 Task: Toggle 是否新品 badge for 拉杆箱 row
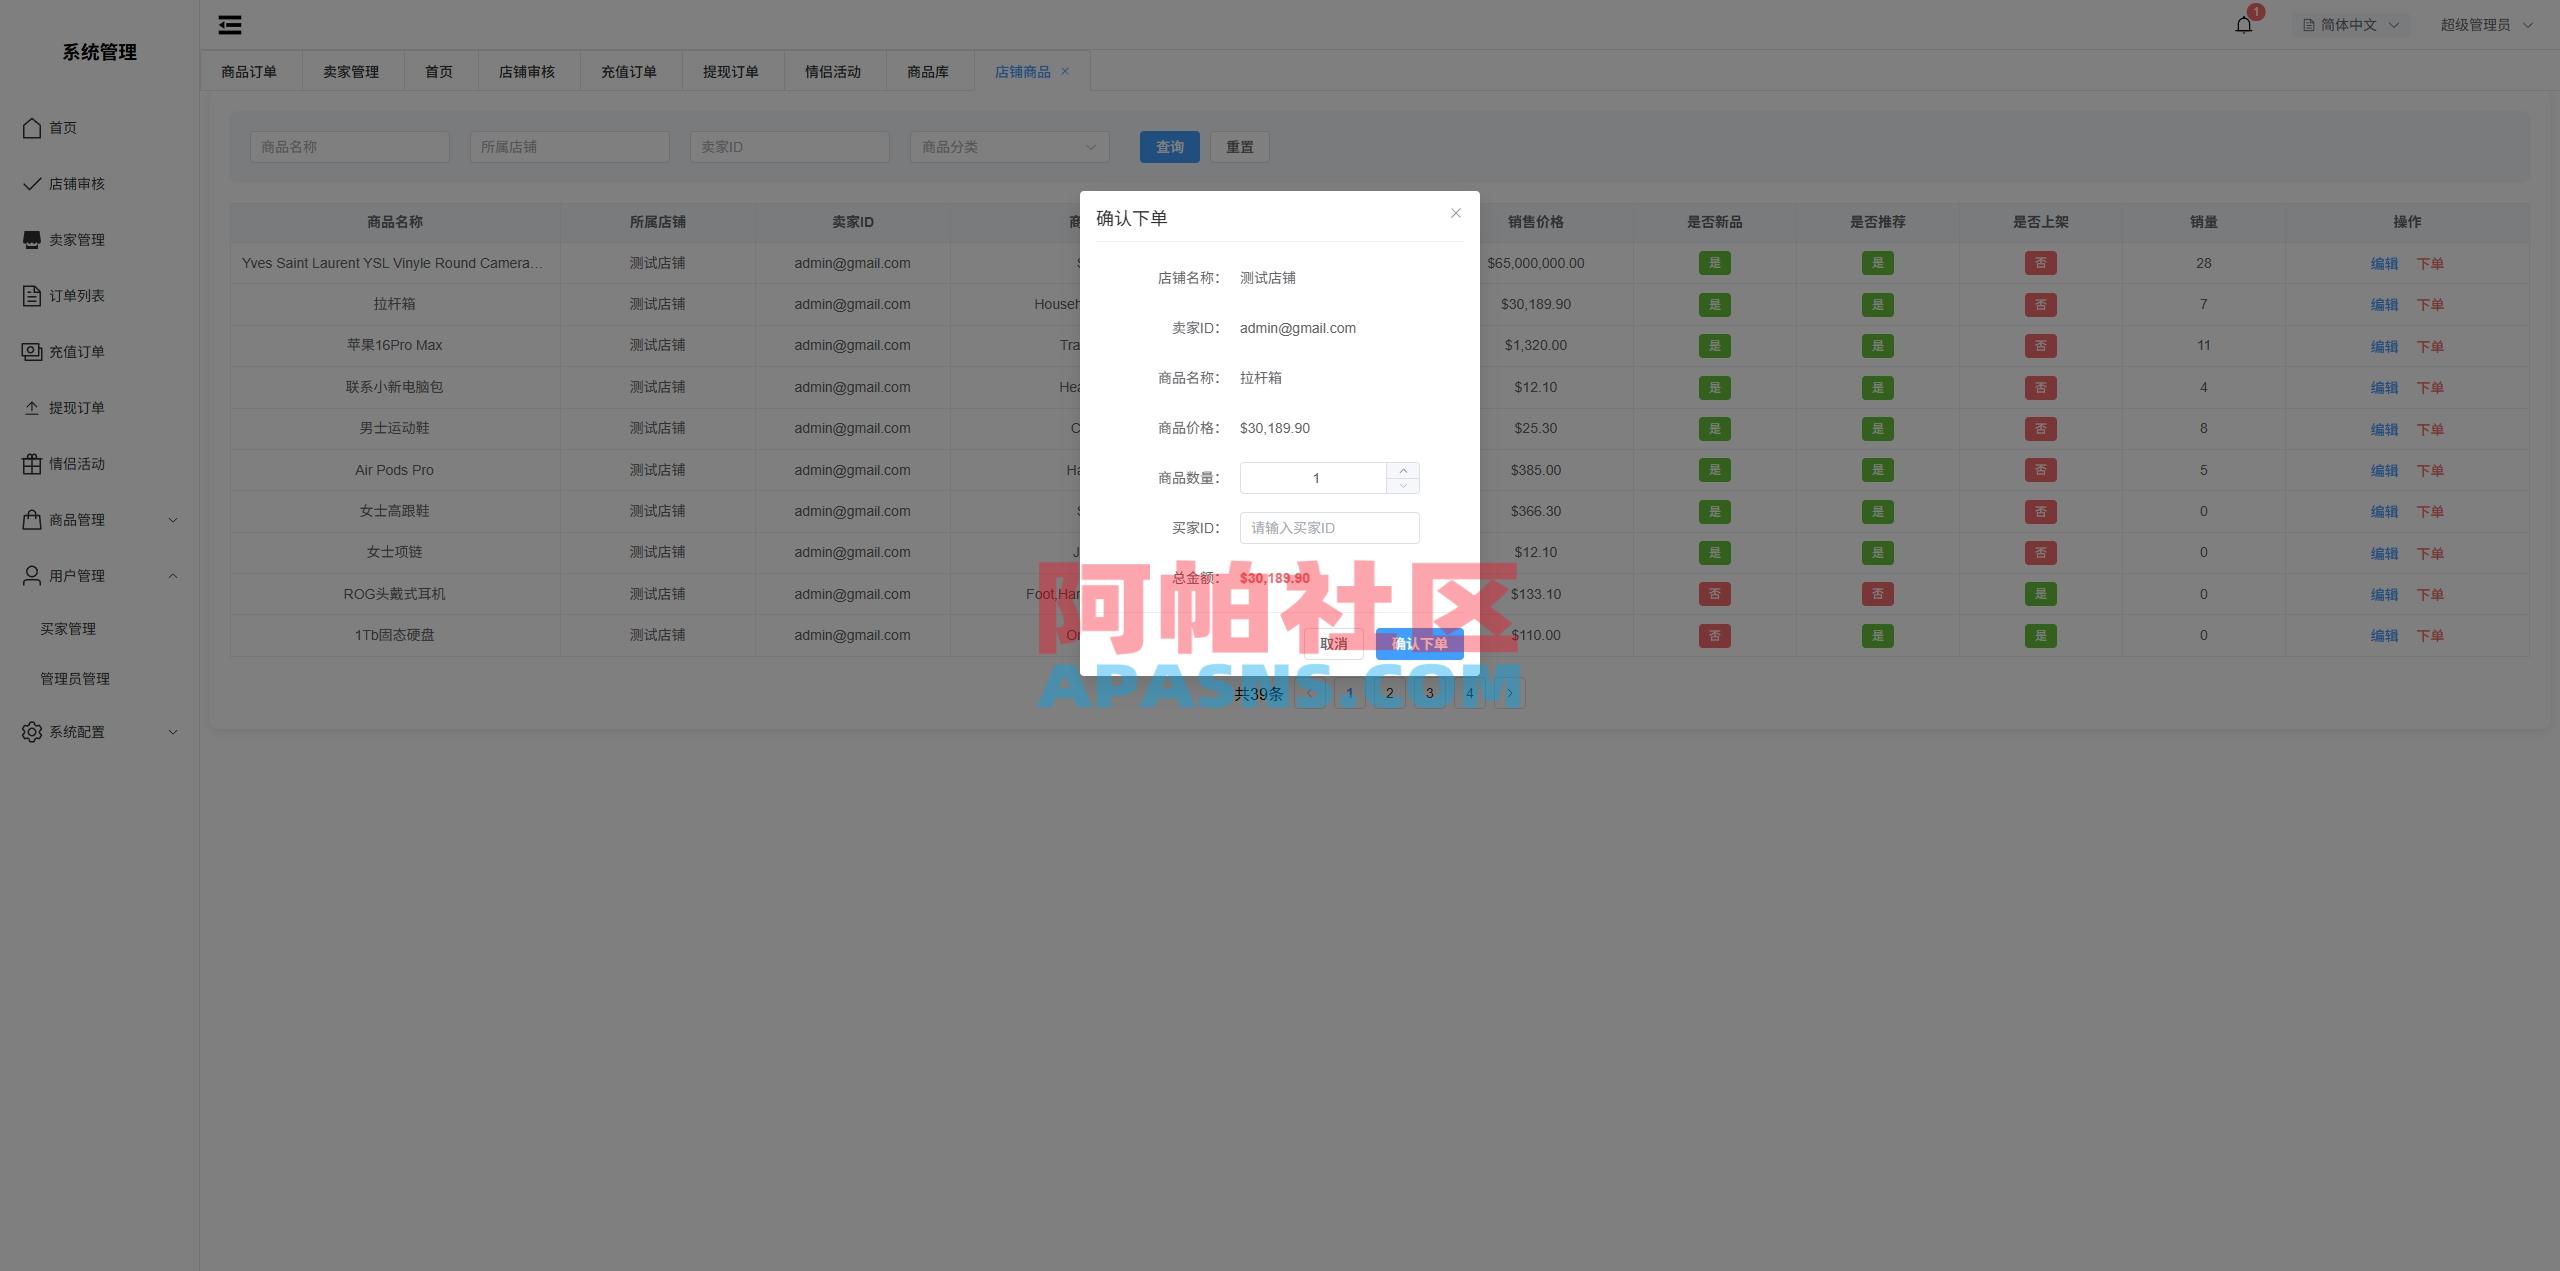point(1715,304)
